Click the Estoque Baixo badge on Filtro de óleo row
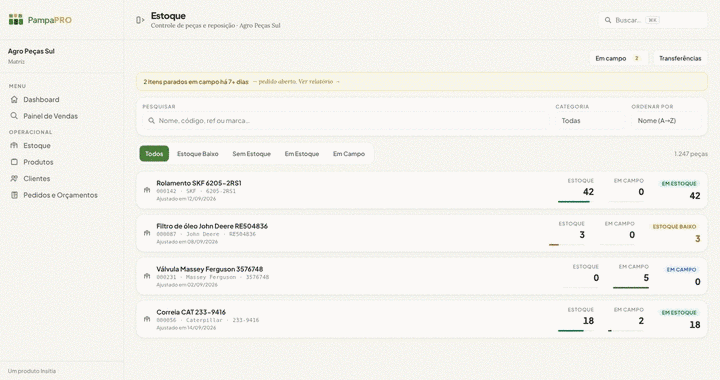This screenshot has height=380, width=720. tap(674, 227)
